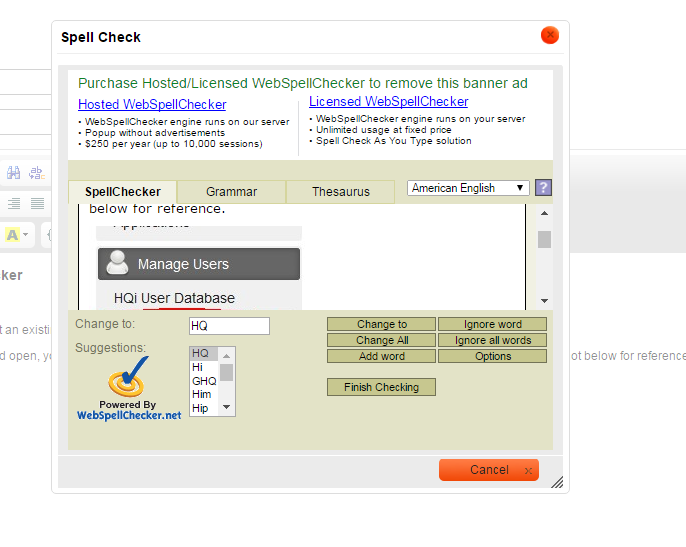
Task: Select suggestion GHQ in the list
Action: pos(204,381)
